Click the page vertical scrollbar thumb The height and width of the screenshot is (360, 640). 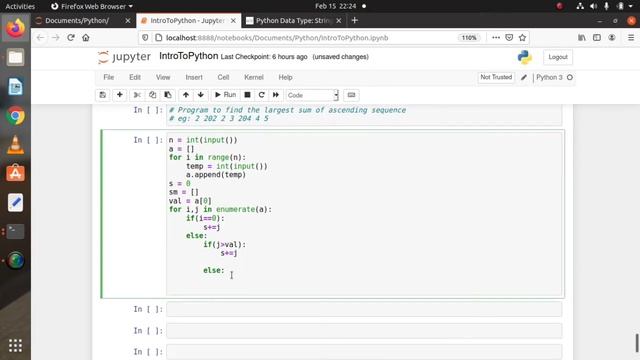click(x=637, y=343)
